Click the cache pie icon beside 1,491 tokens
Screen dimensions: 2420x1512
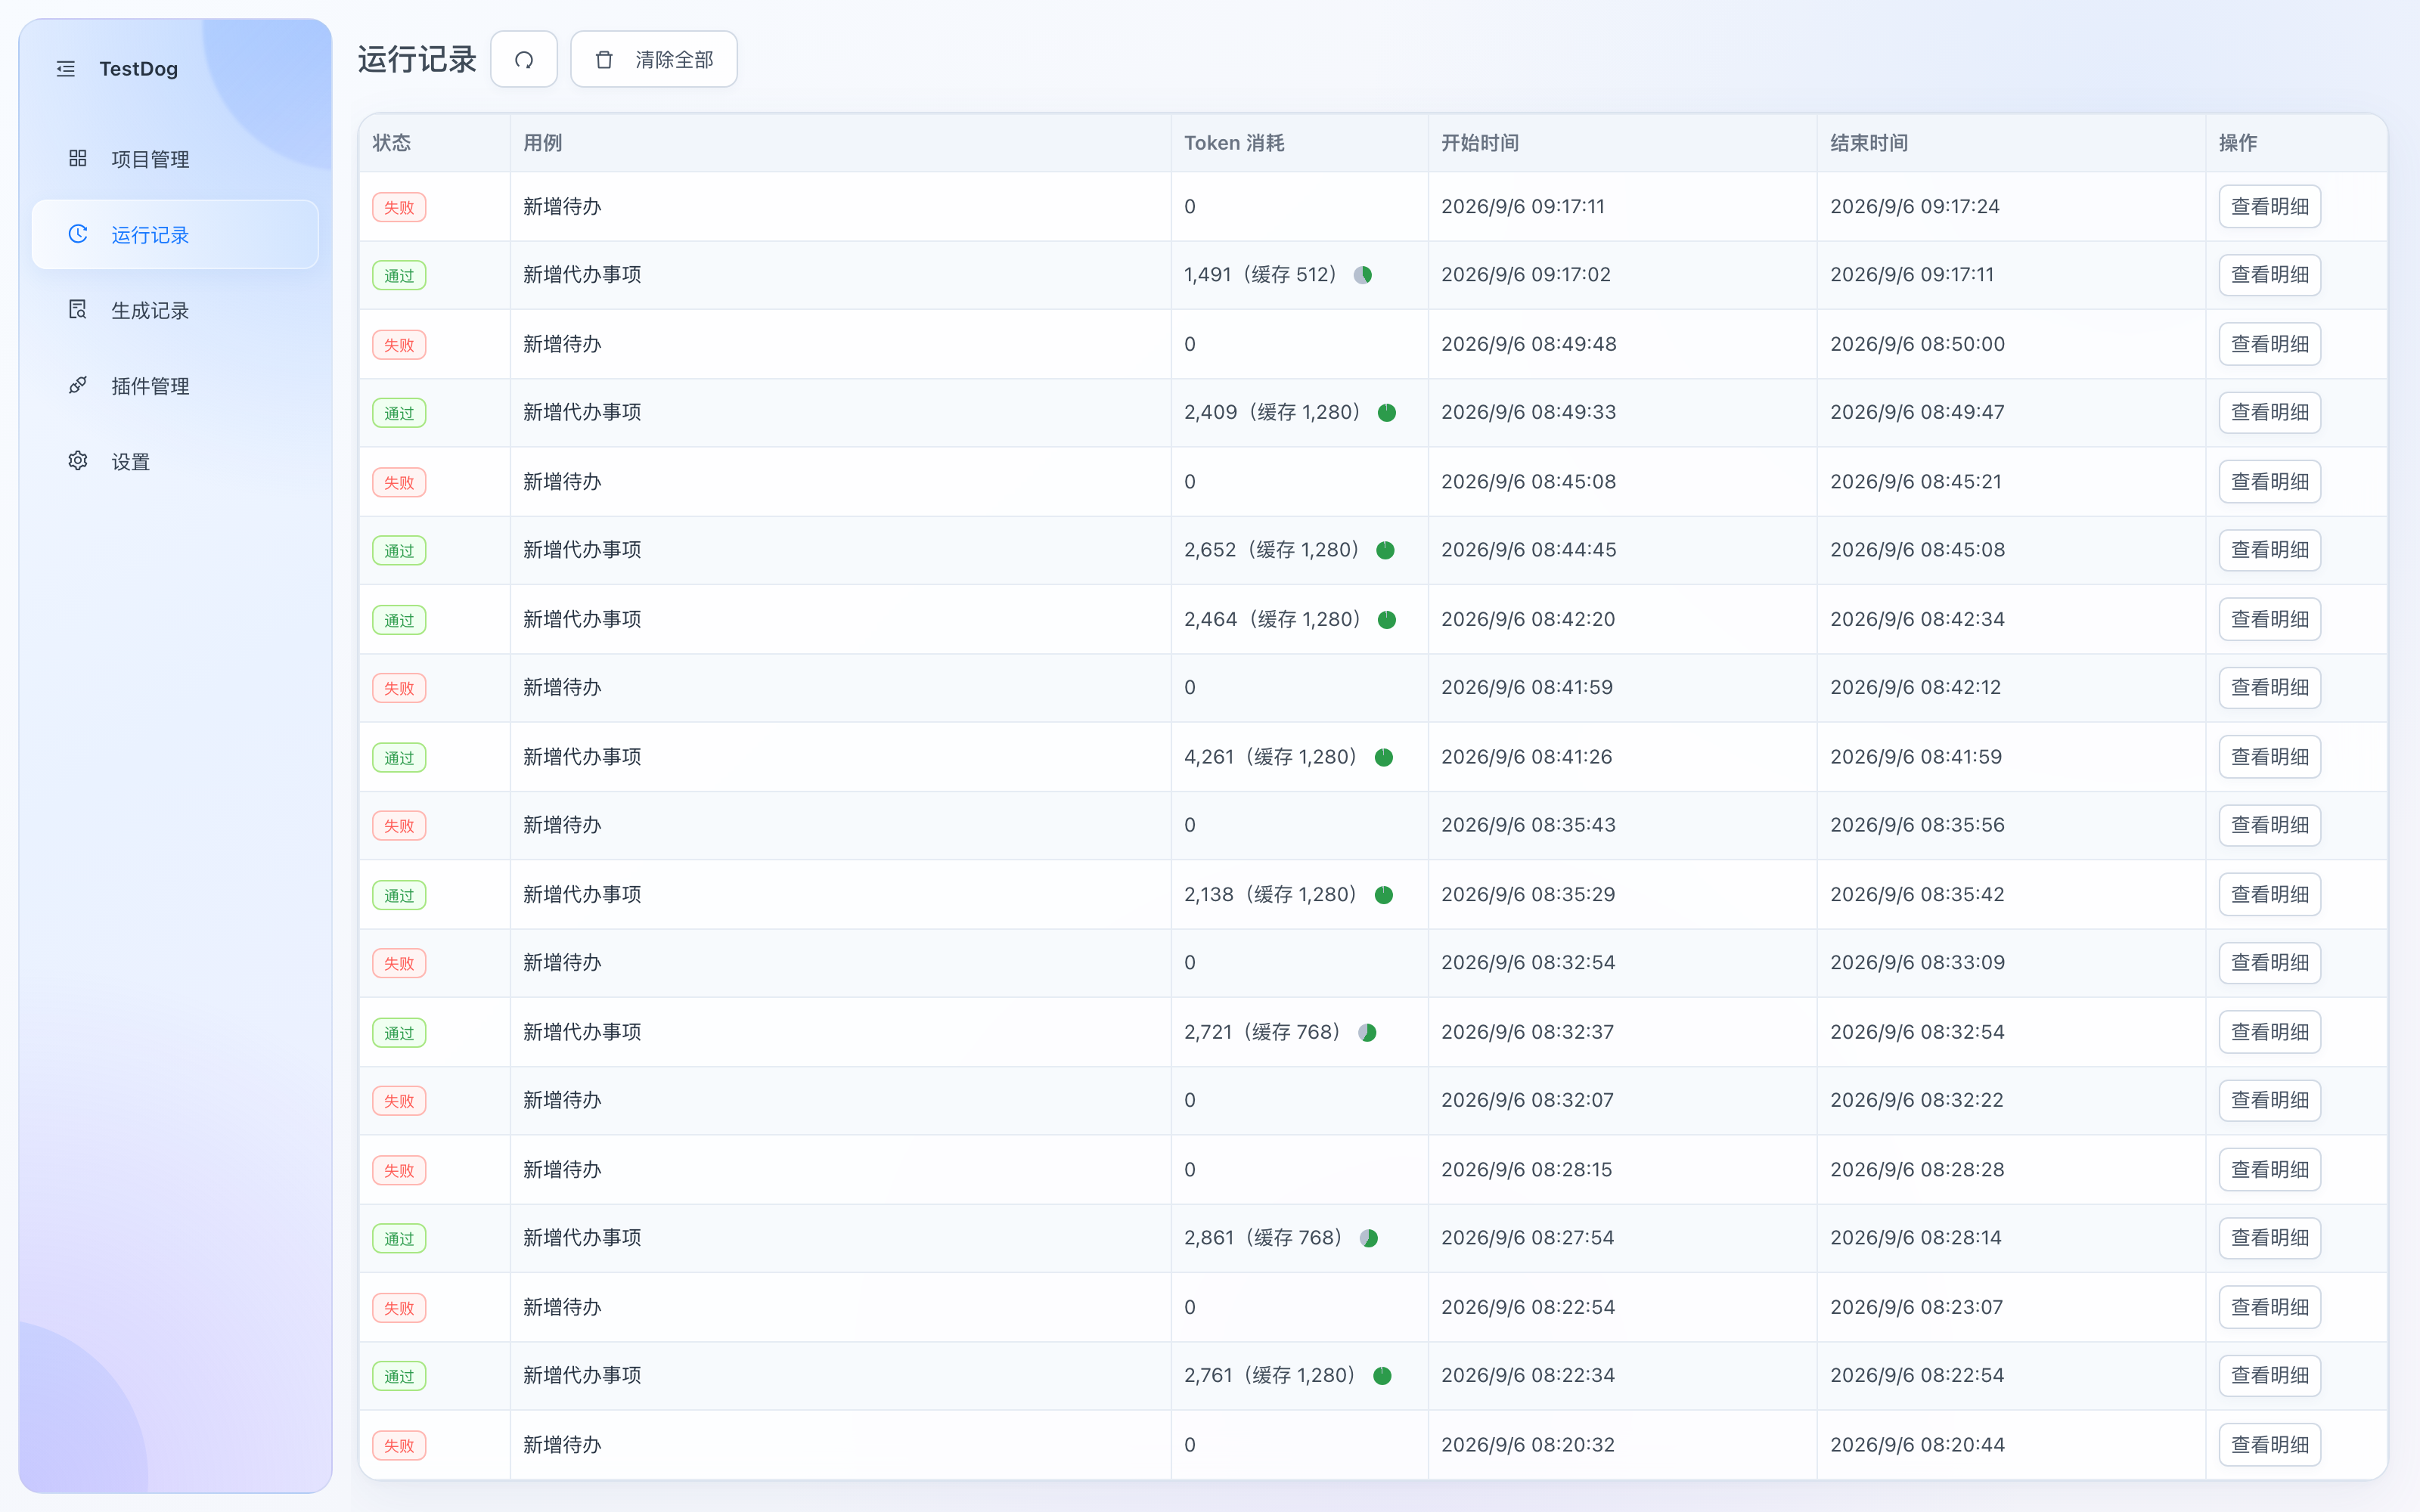coord(1363,275)
